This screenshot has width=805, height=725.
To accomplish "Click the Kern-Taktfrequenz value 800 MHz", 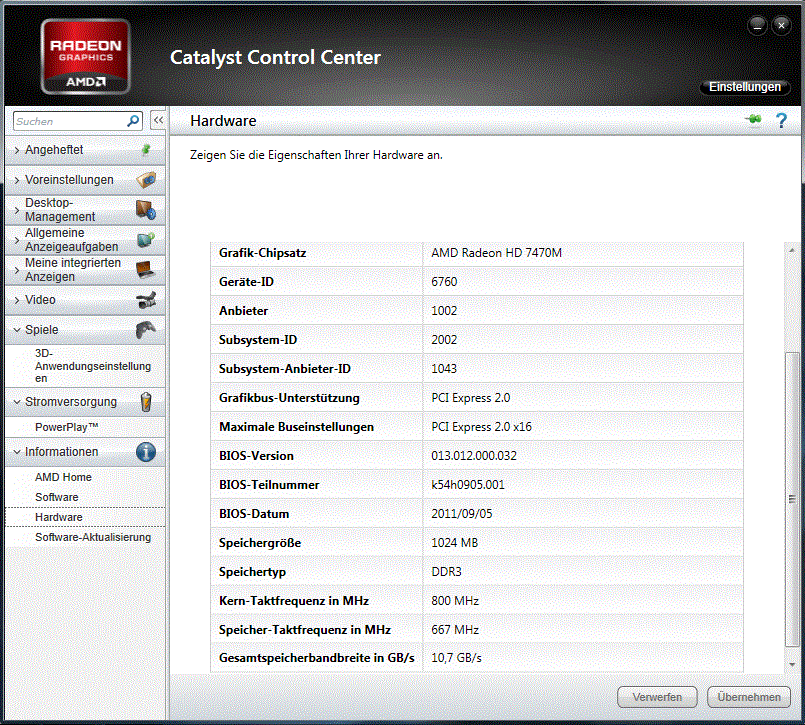I will [455, 601].
